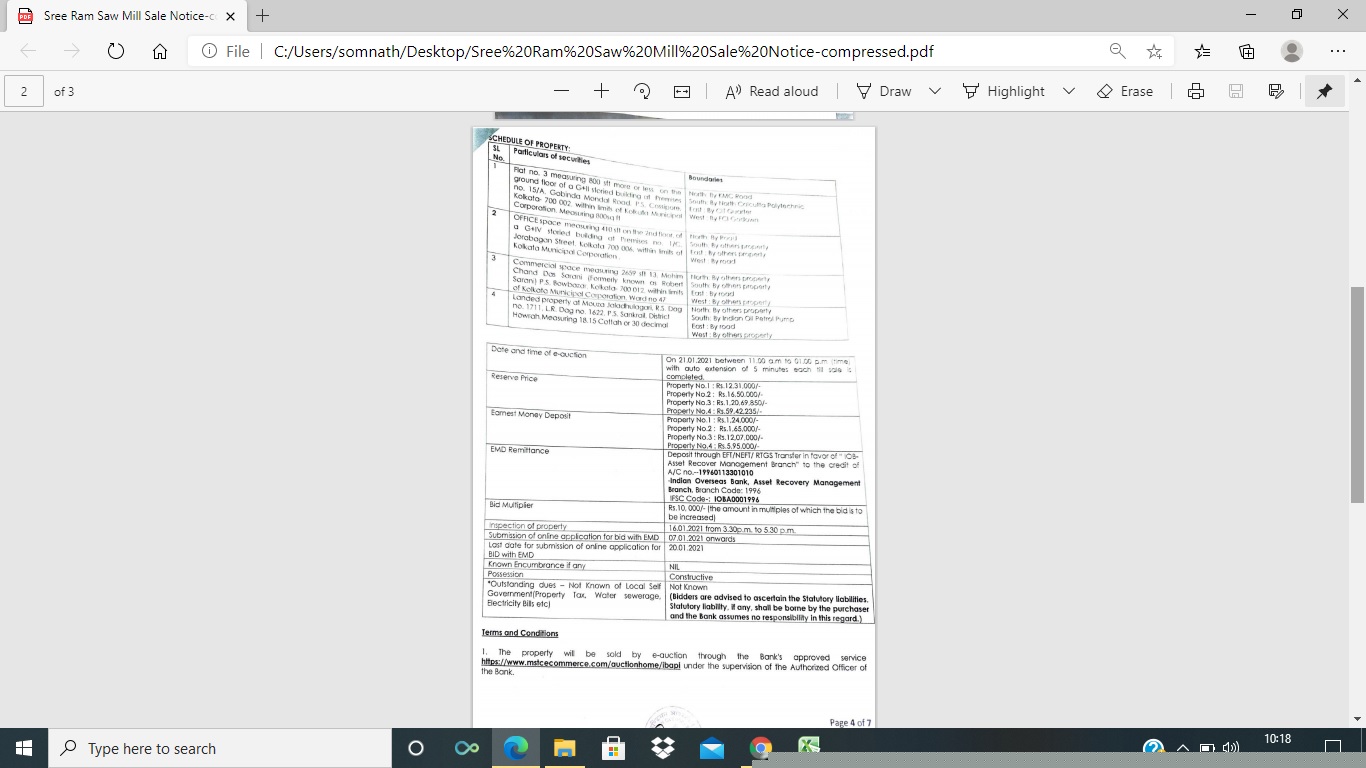
Task: Rotate the PDF page
Action: coord(641,91)
